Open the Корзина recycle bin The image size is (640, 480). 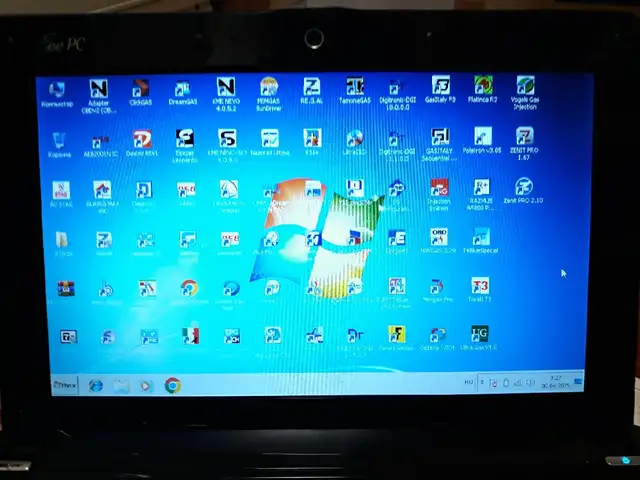pos(59,145)
